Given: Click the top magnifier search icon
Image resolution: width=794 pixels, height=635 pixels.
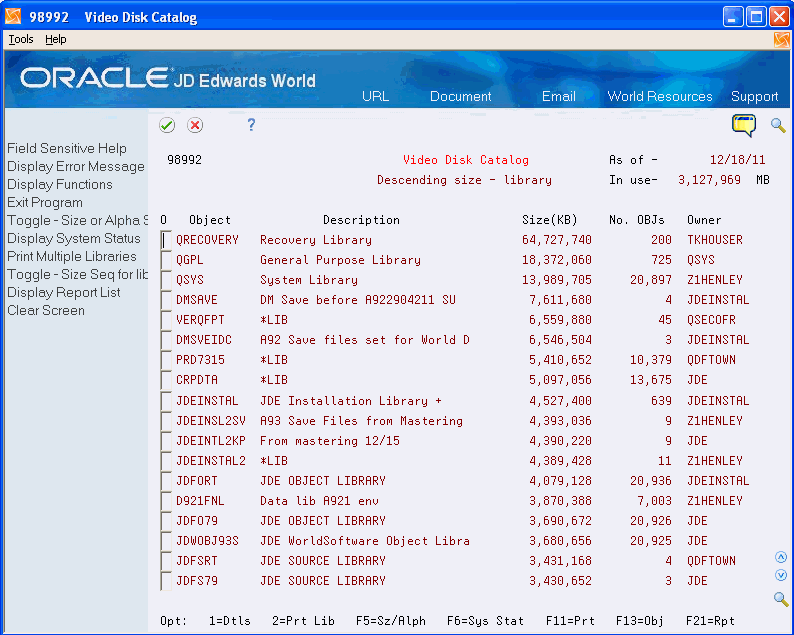Looking at the screenshot, I should (x=778, y=125).
